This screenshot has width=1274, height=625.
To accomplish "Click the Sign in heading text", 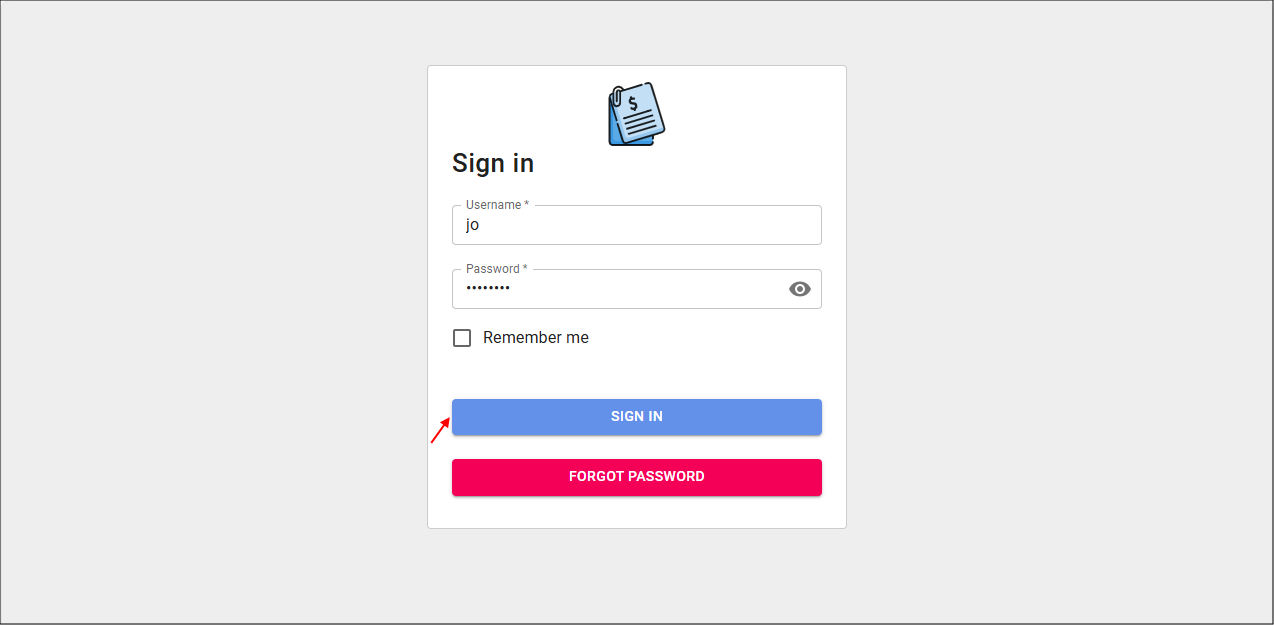I will 493,163.
